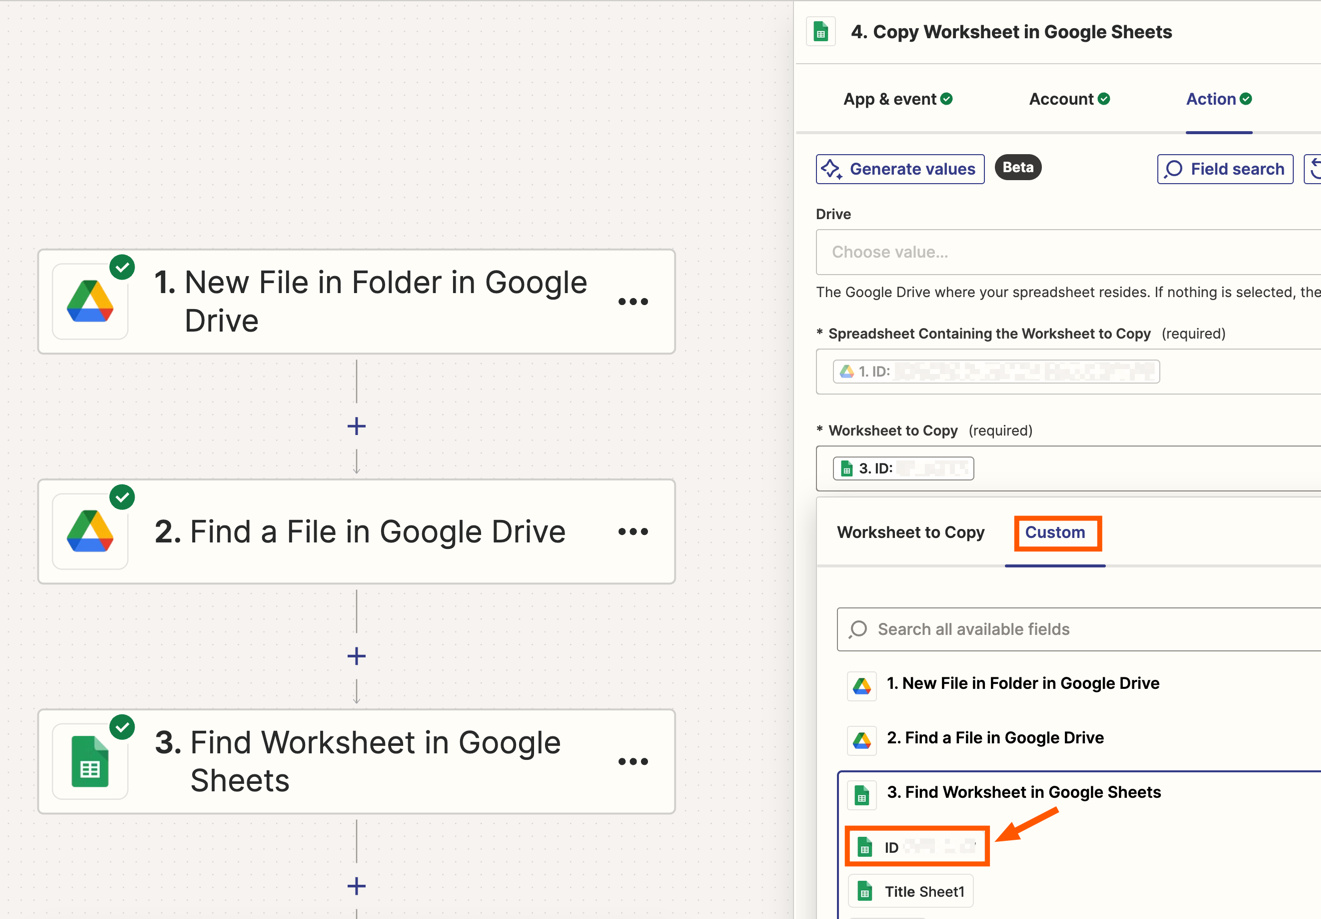The height and width of the screenshot is (919, 1321).
Task: Click the Google Drive icon on step 2
Action: 90,531
